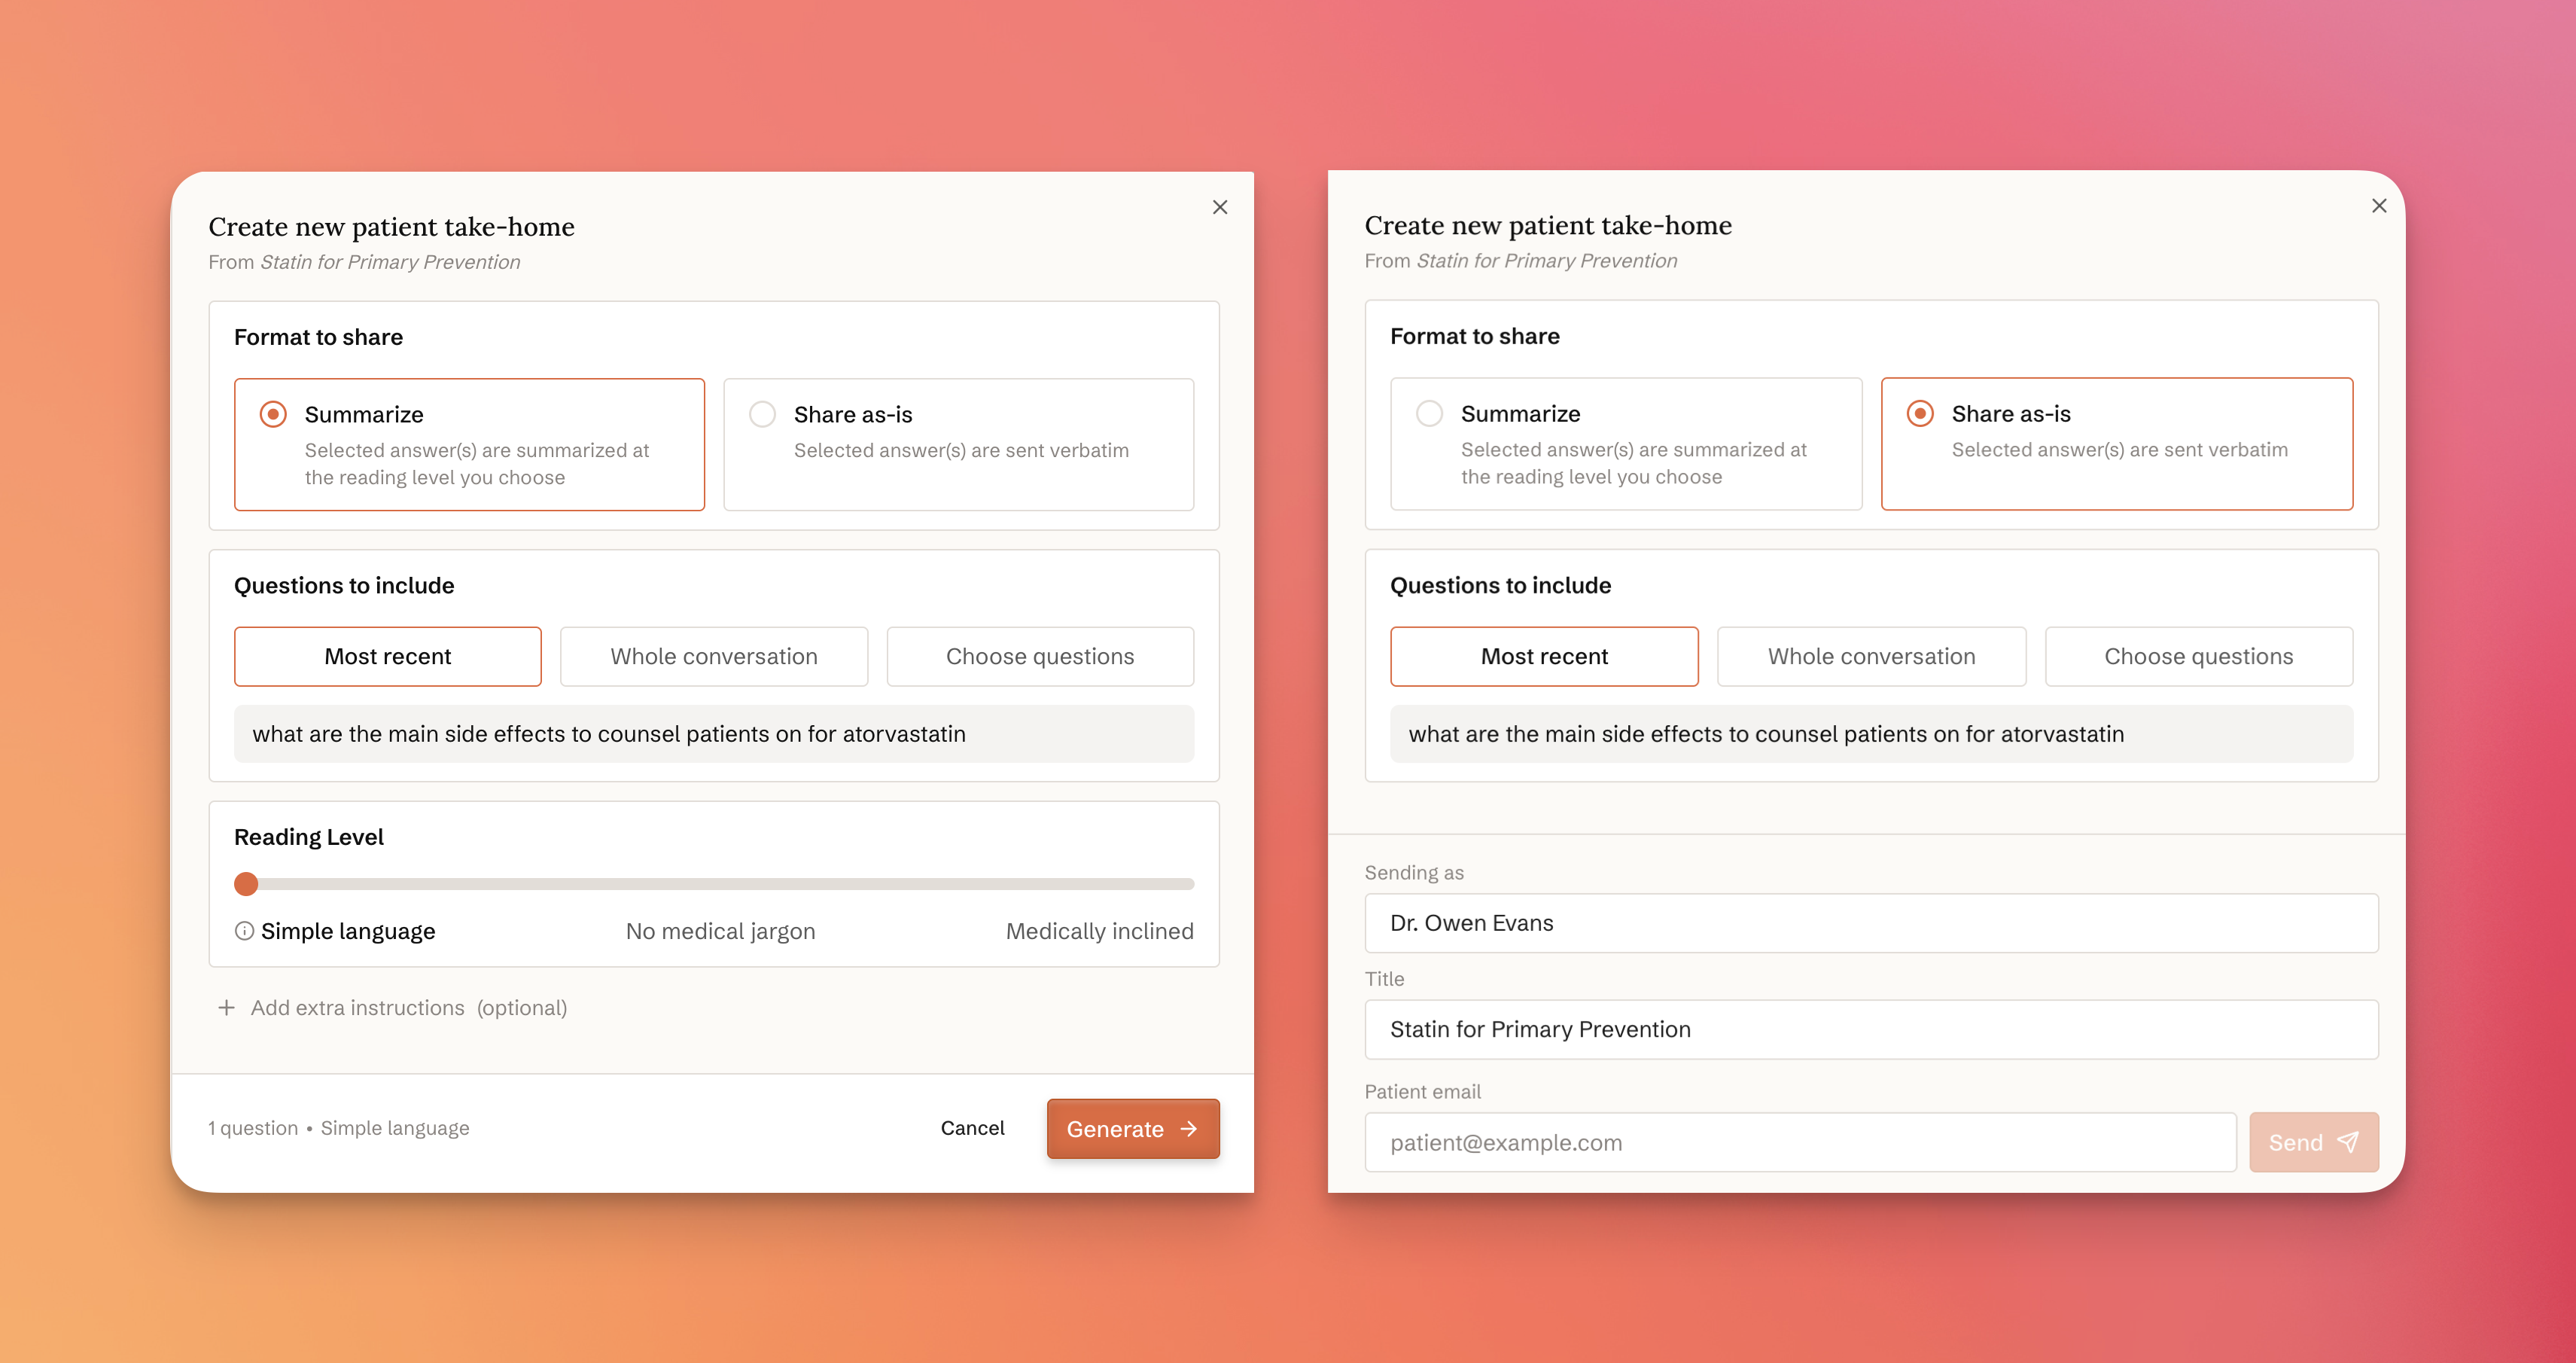Close the left take-home dialog
The image size is (2576, 1363).
tap(1219, 207)
